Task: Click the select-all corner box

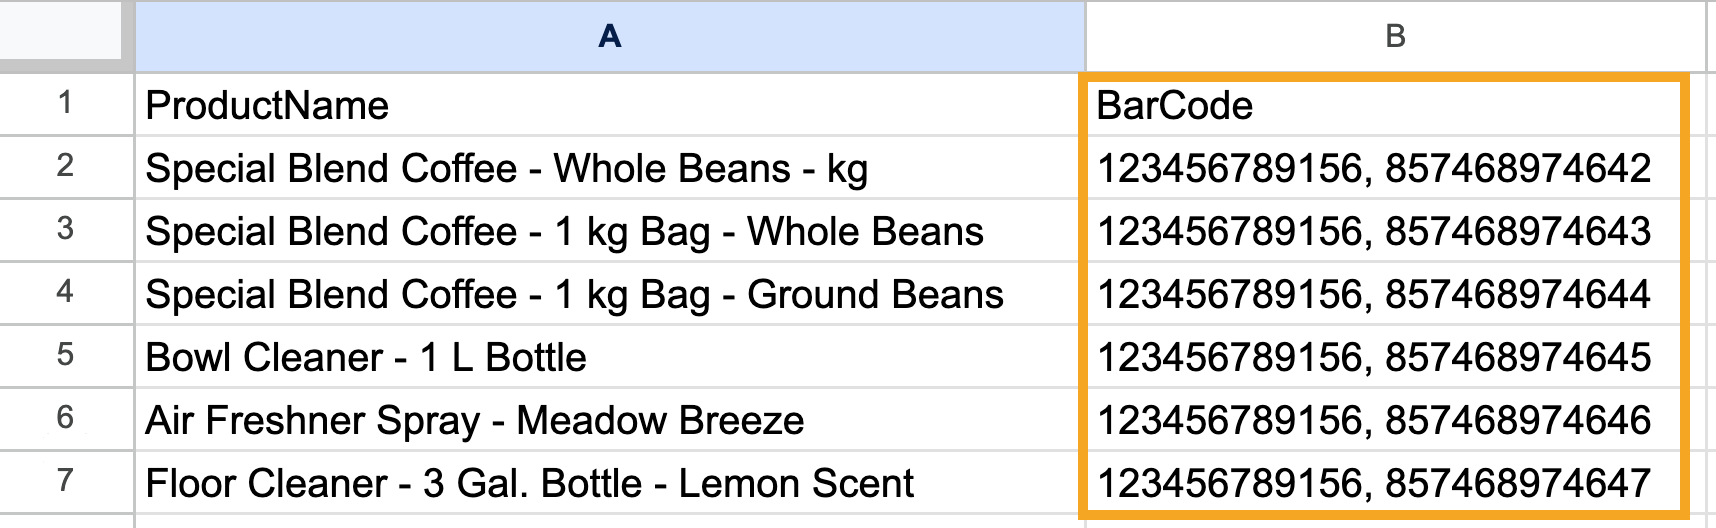Action: [x=66, y=37]
